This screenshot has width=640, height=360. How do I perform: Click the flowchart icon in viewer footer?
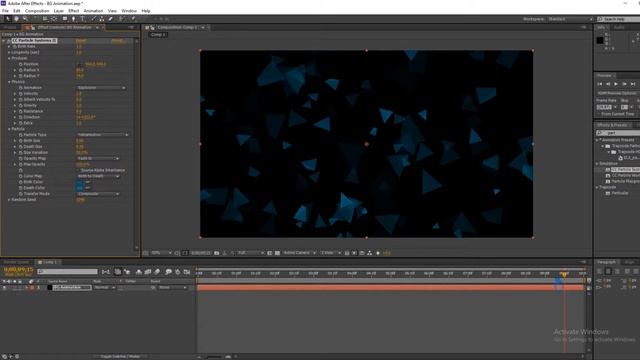pos(369,253)
